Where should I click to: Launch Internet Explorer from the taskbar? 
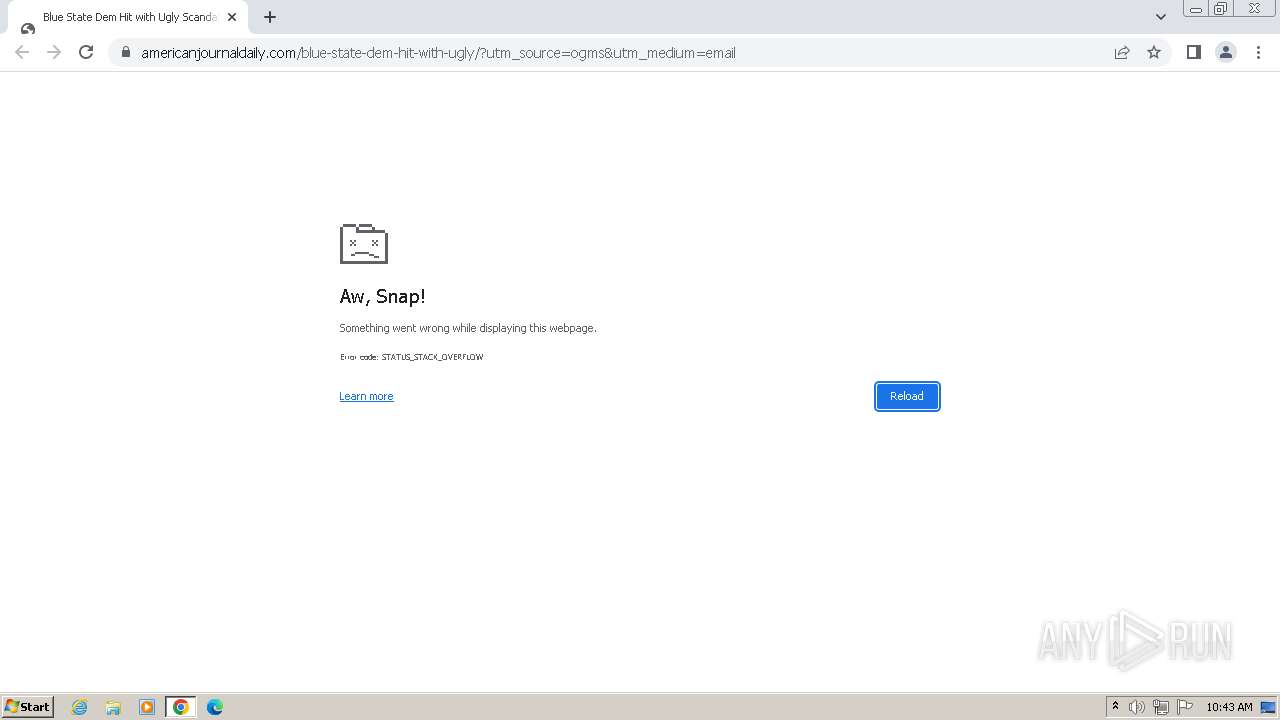(x=80, y=707)
